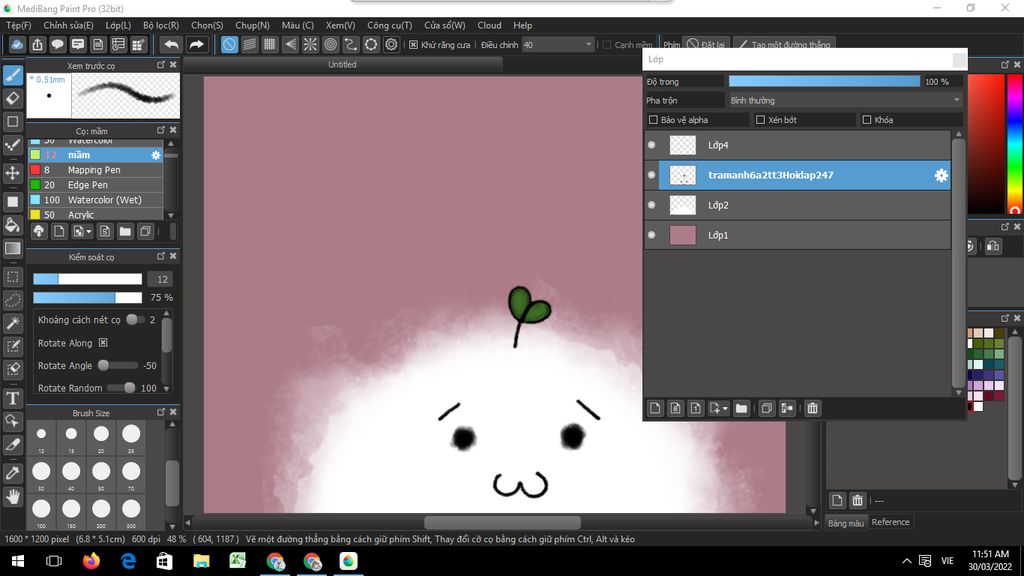Screen dimensions: 1024x576
Task: Select the Hand pan tool
Action: (12, 496)
